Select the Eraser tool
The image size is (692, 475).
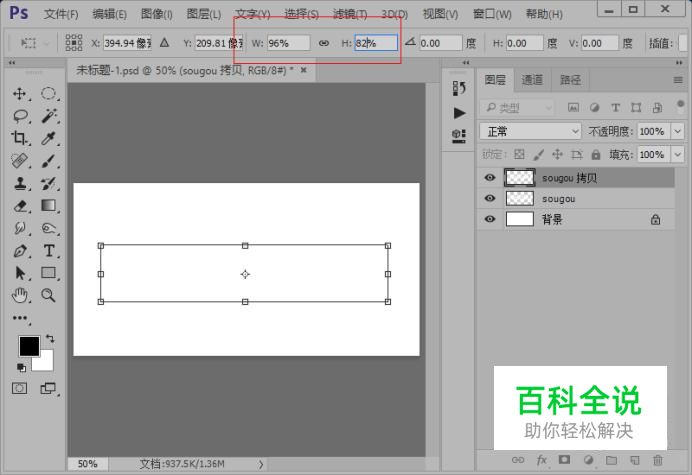(x=19, y=205)
